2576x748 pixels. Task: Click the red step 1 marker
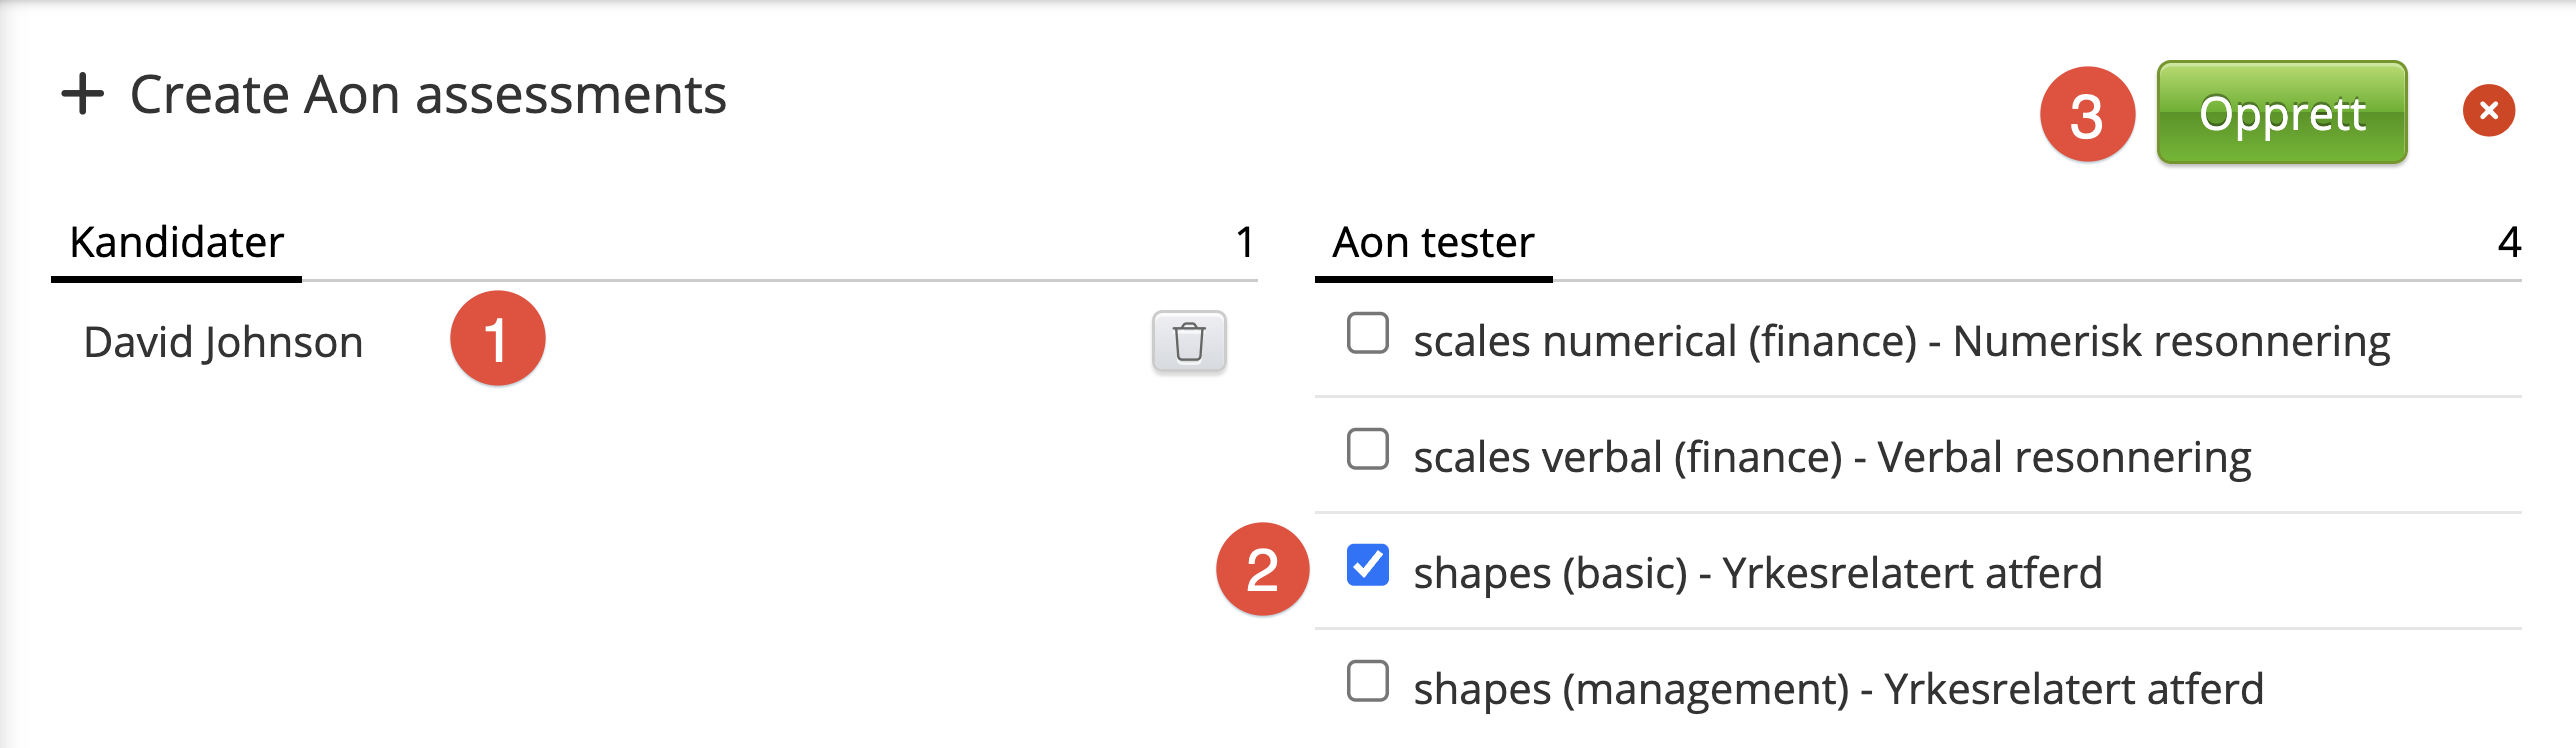pyautogui.click(x=497, y=338)
